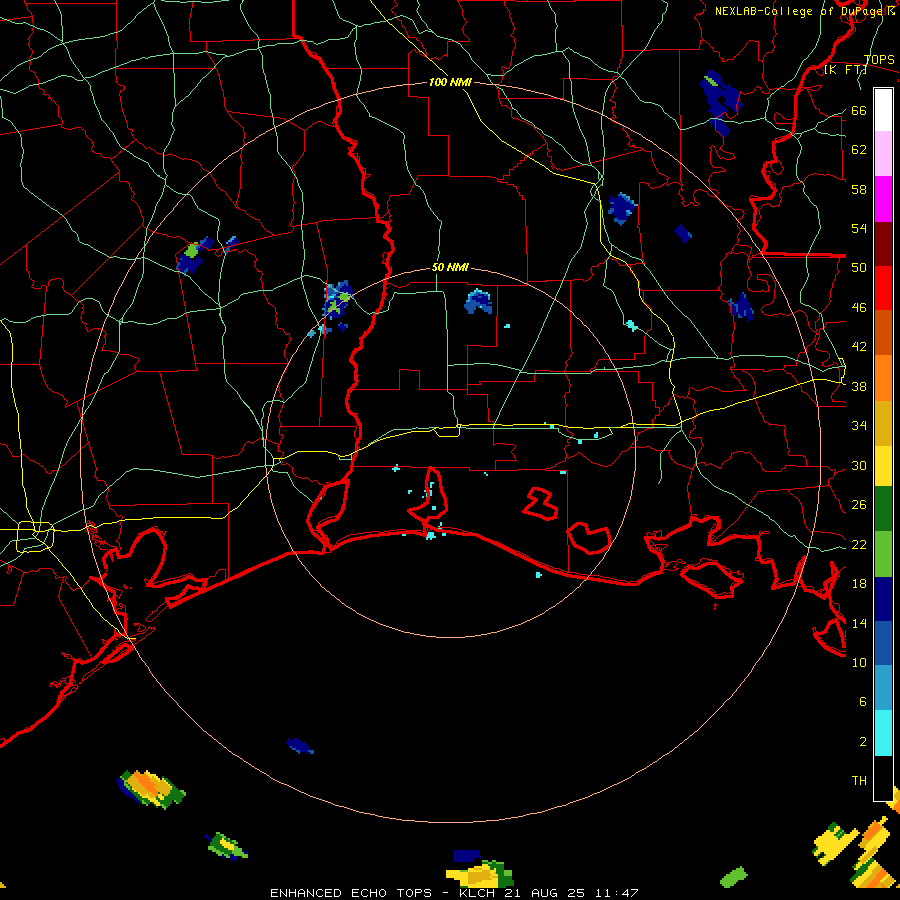Pick the maroon swatch on the tops scale

[x=883, y=244]
